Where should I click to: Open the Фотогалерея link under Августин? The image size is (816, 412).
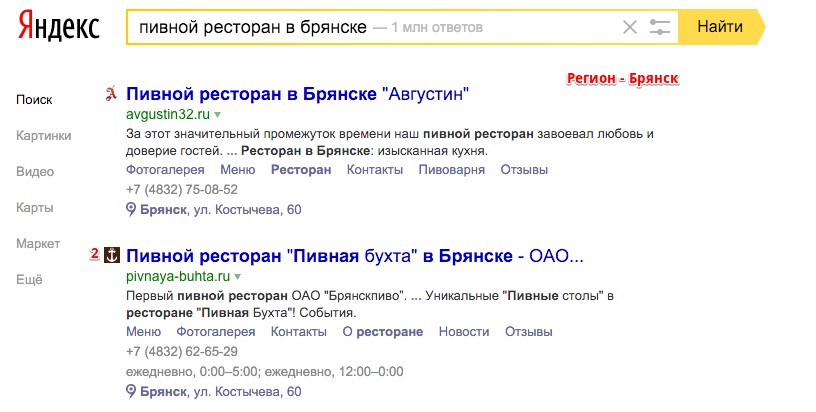pos(165,170)
